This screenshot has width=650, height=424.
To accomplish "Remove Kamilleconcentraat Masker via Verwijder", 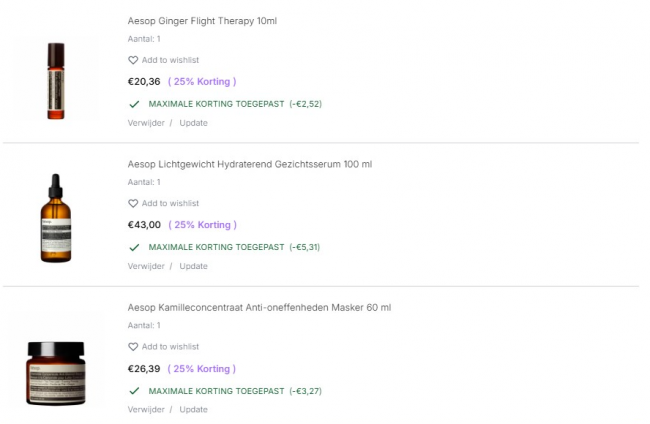I will (146, 409).
